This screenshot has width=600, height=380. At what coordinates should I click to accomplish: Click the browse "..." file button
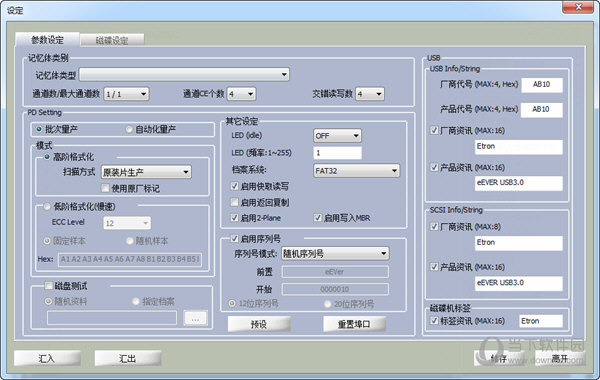196,318
